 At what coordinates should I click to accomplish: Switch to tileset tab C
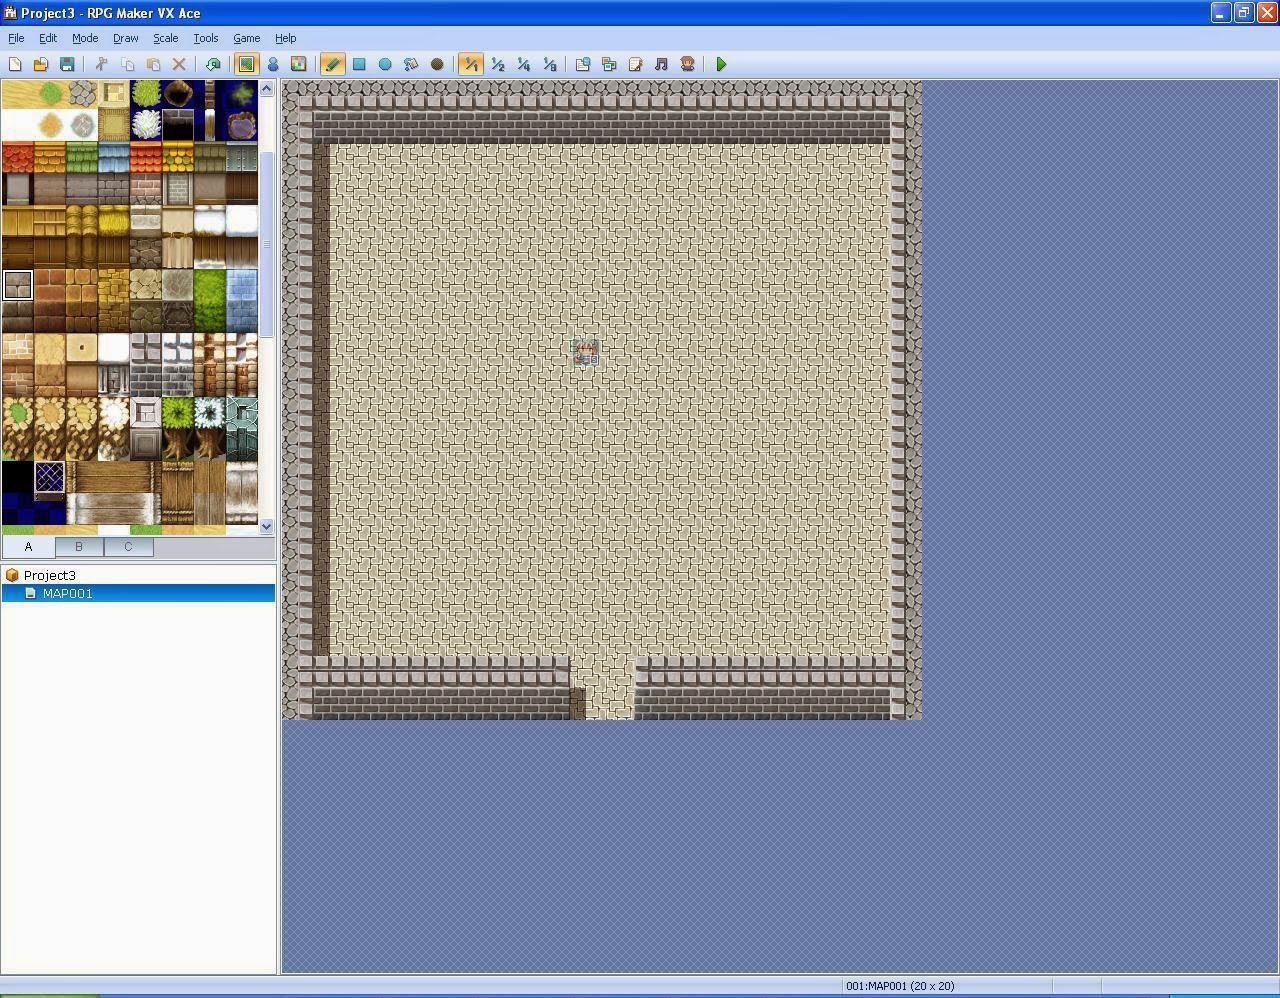(x=128, y=547)
